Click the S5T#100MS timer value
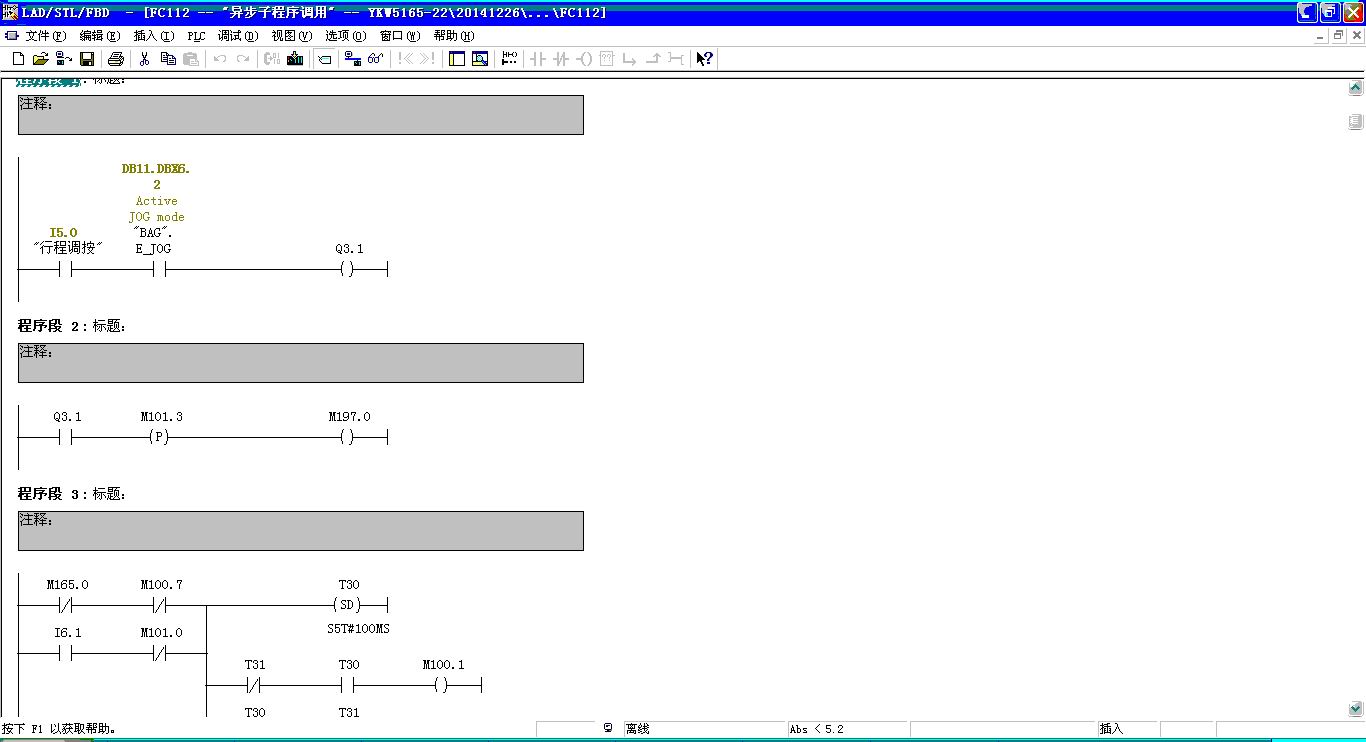Image resolution: width=1366 pixels, height=742 pixels. (x=358, y=629)
